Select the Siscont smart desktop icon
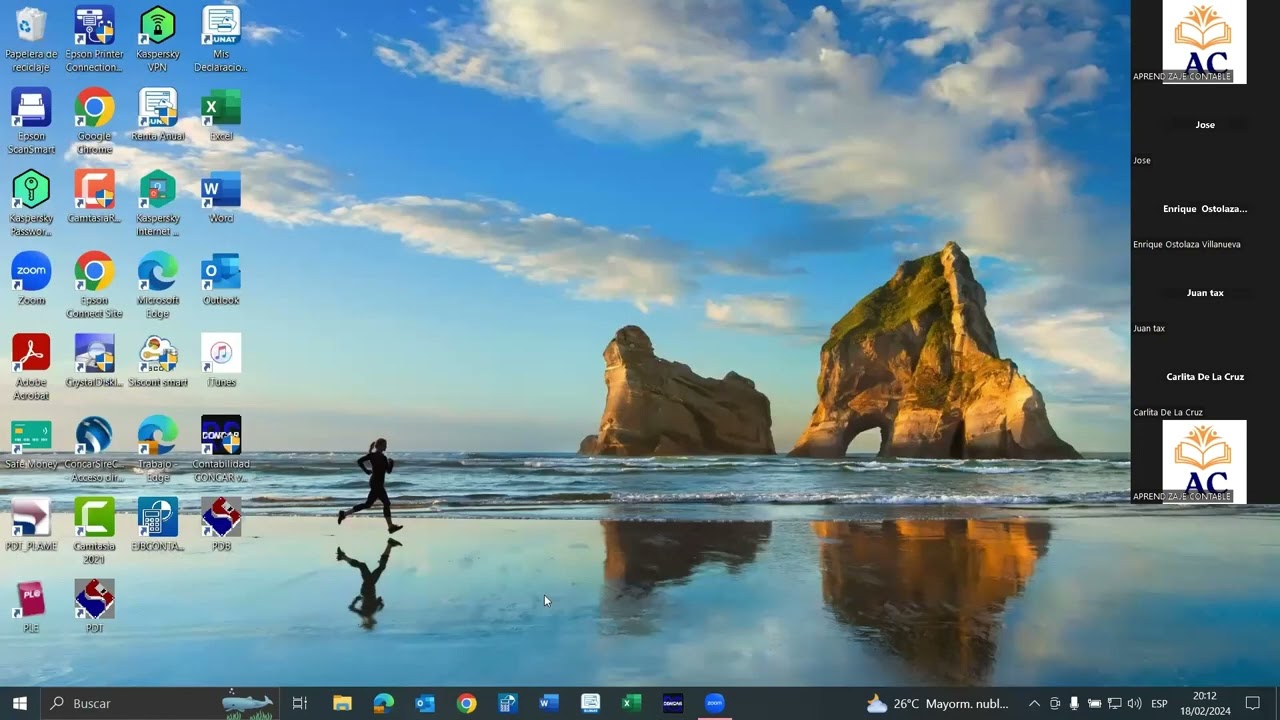The height and width of the screenshot is (720, 1280). point(157,361)
